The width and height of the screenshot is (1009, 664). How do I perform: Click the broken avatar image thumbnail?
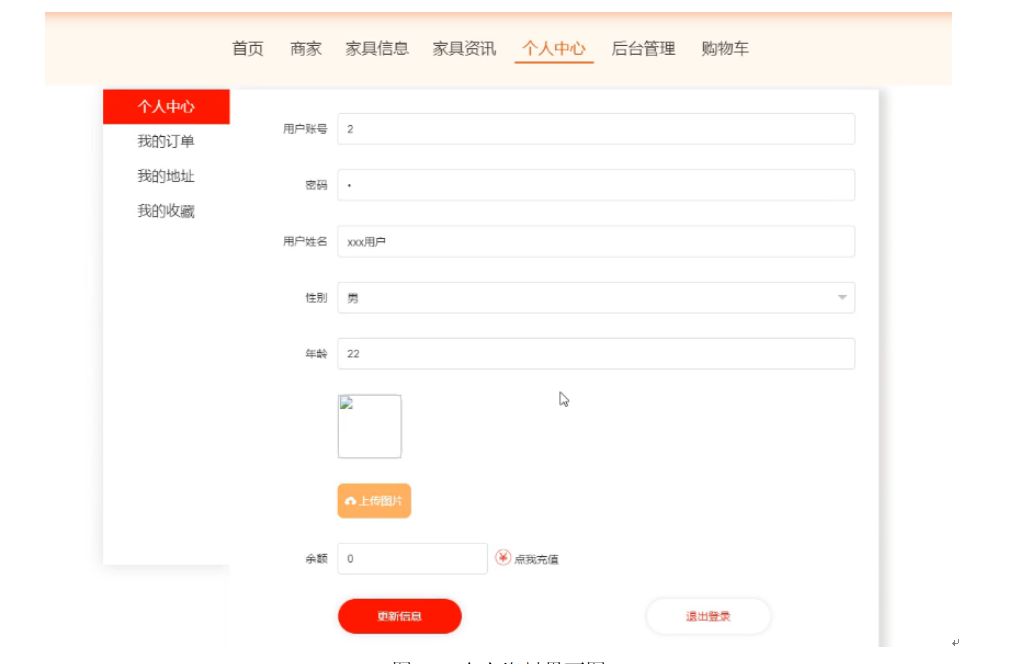369,427
